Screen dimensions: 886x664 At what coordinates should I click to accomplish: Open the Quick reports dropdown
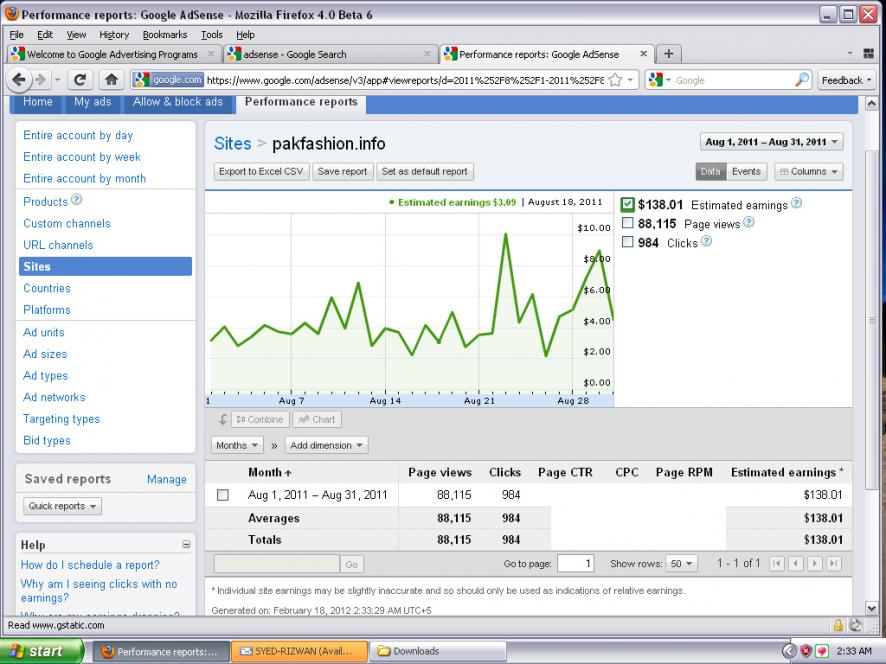(63, 506)
